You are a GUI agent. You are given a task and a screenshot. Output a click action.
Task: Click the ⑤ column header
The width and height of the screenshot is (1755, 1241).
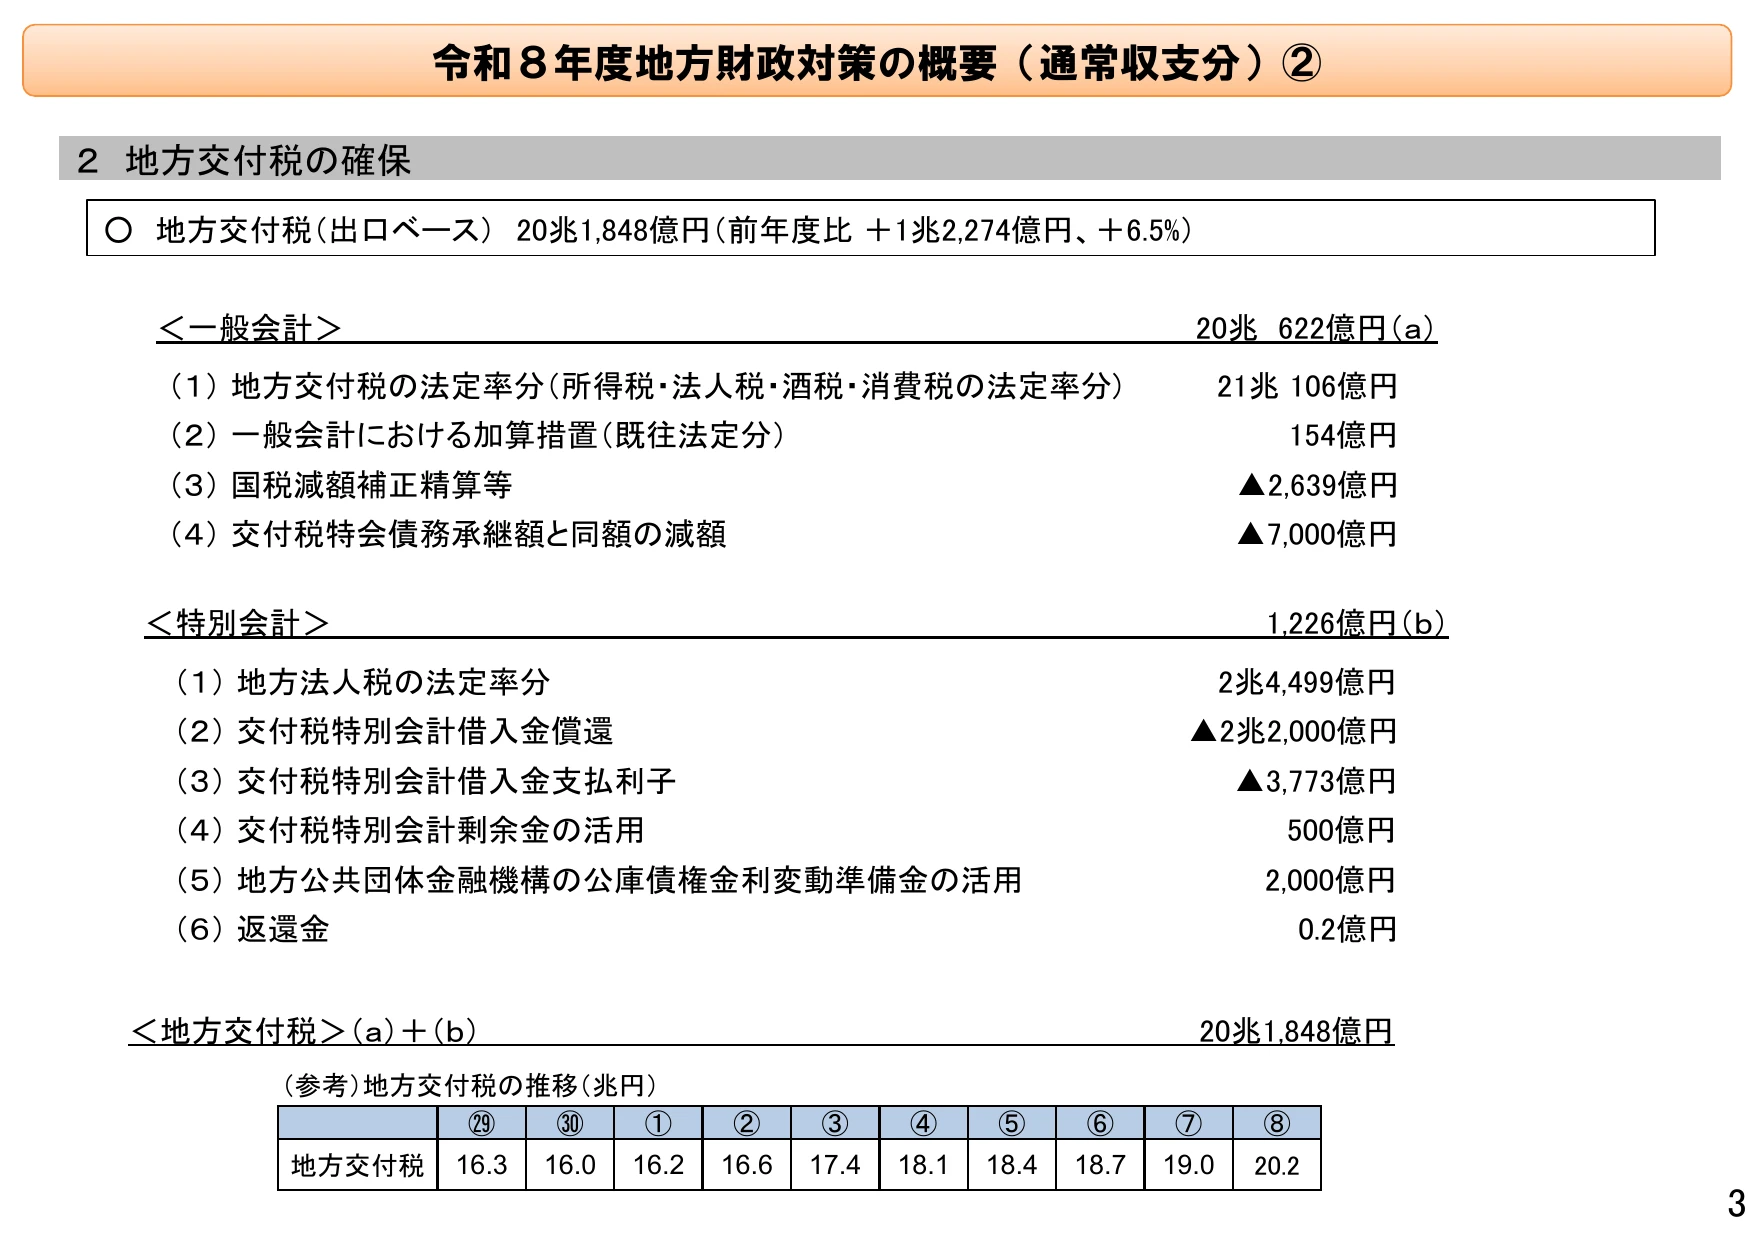coord(1012,1123)
